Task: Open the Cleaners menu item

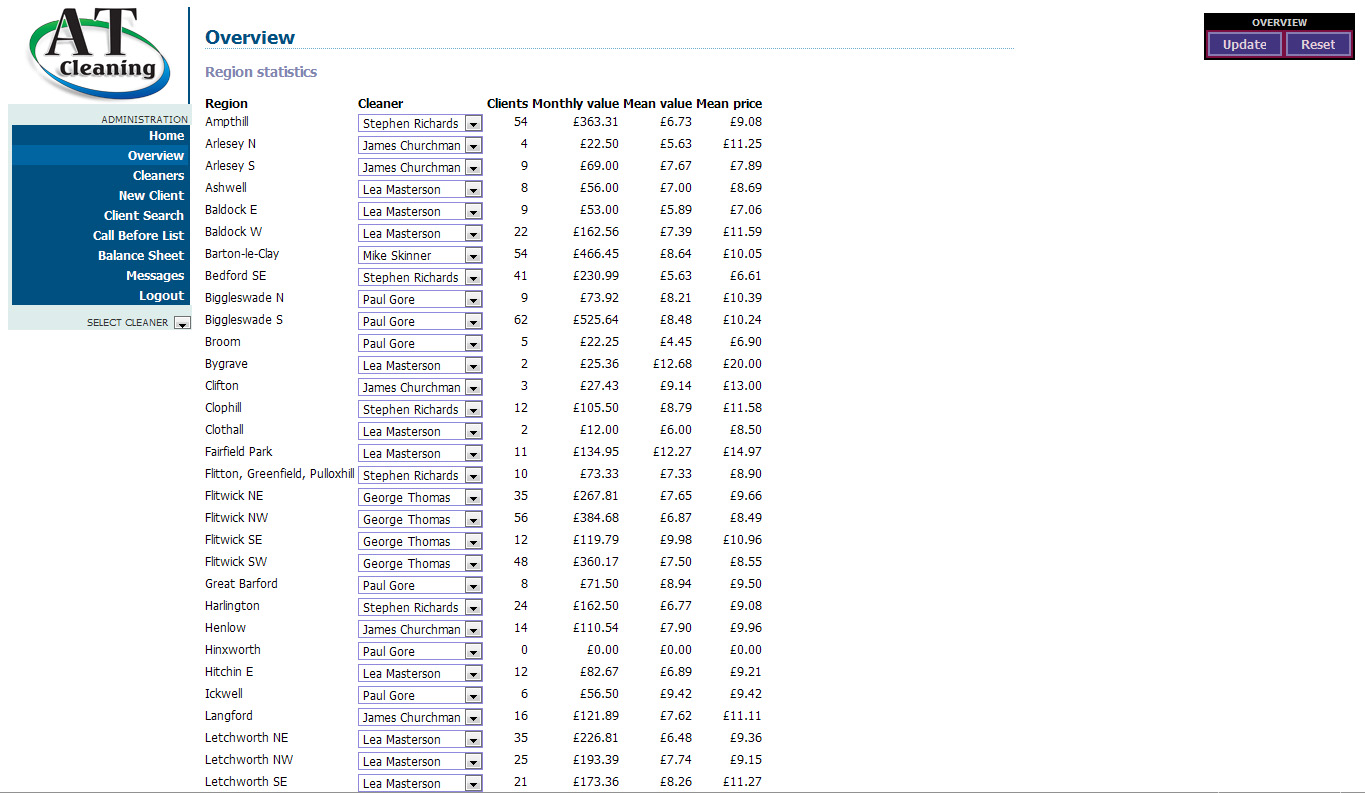Action: [158, 176]
